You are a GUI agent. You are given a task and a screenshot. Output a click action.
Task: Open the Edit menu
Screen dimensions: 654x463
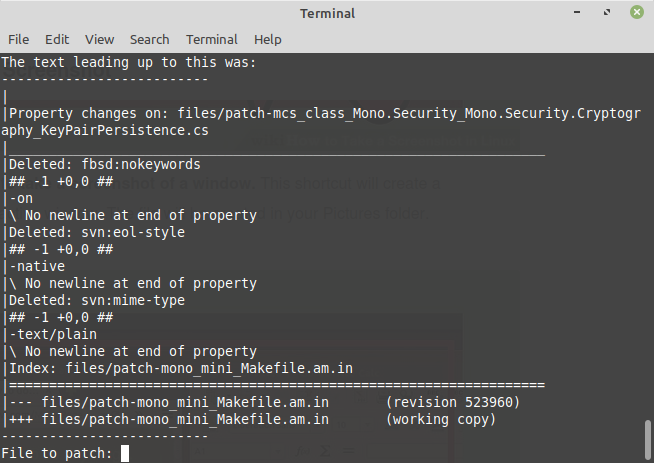tap(57, 40)
